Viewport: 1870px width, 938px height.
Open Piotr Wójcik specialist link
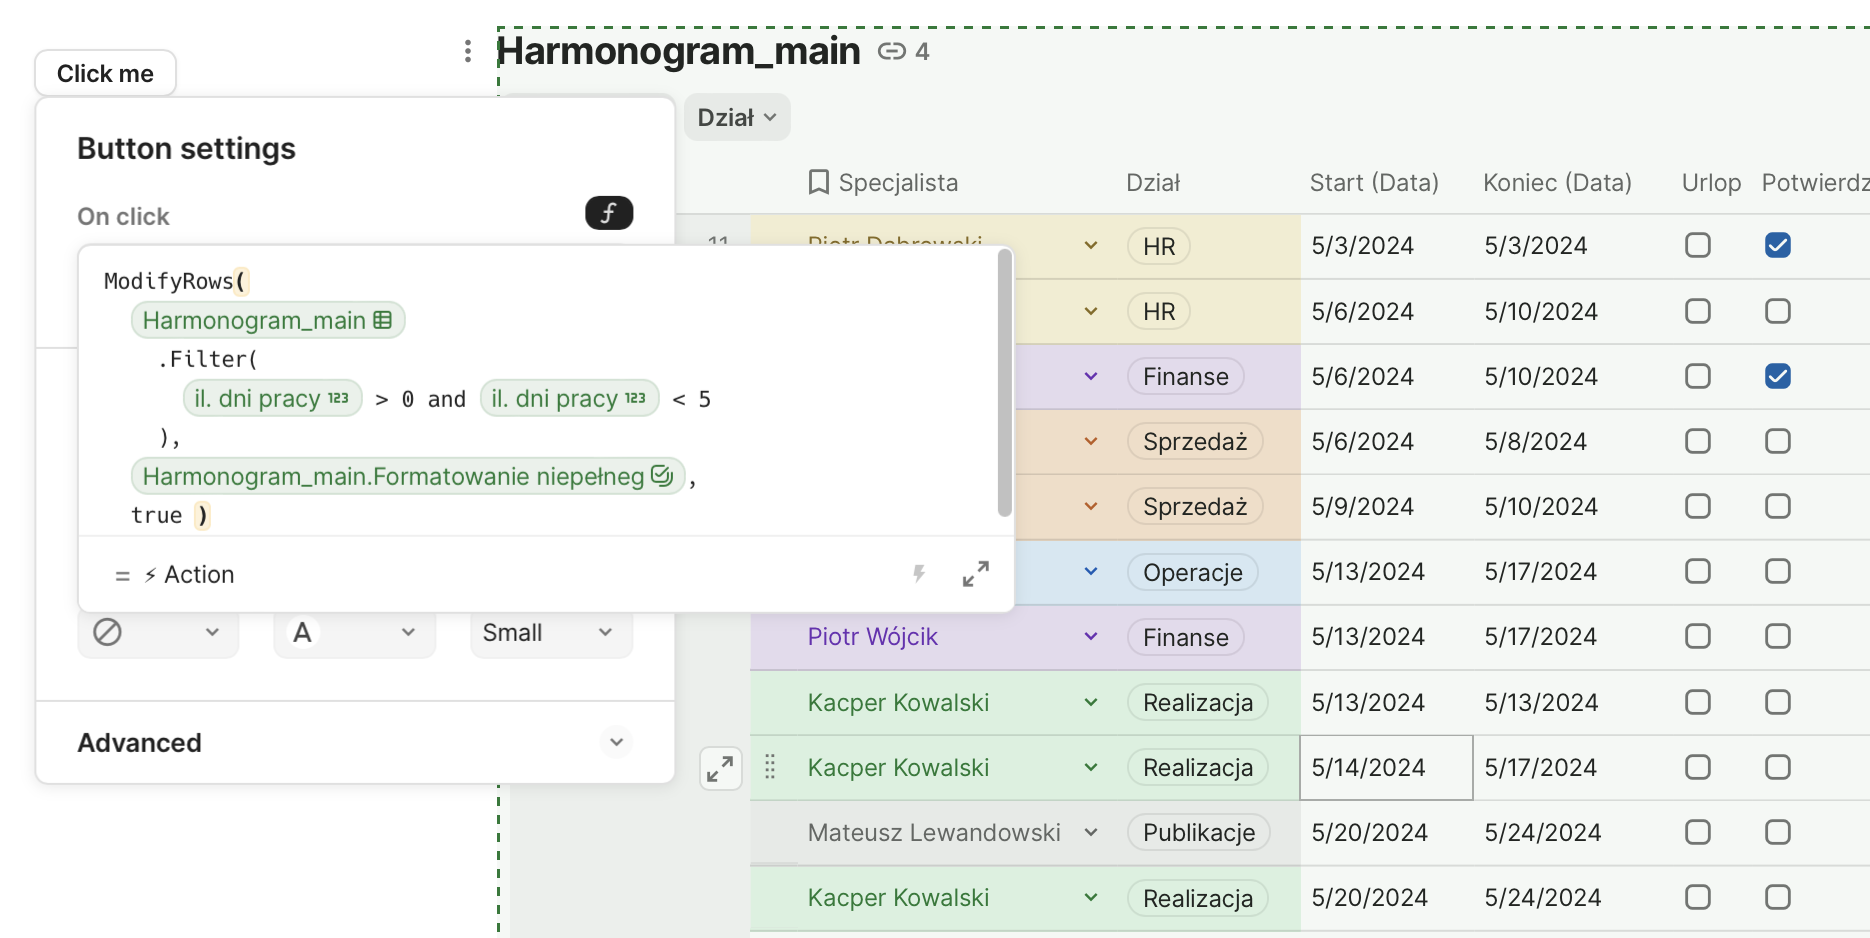(x=872, y=637)
